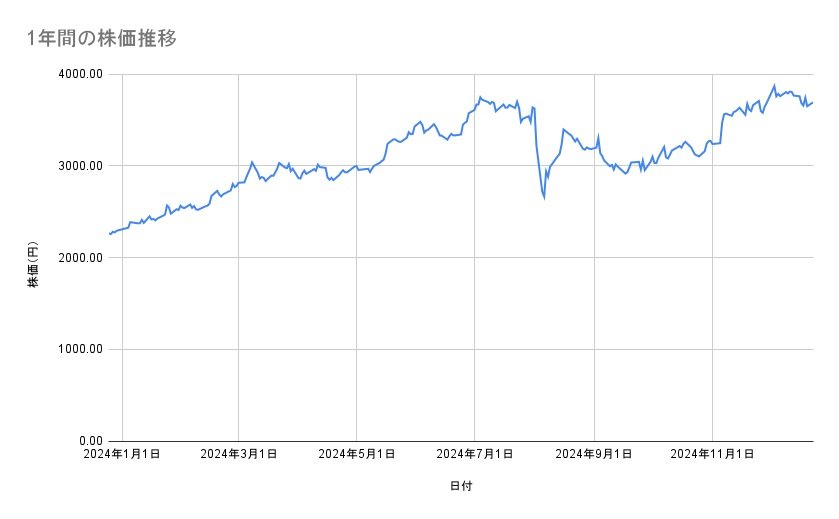The width and height of the screenshot is (839, 519).
Task: Click the early July peak on the line
Action: pos(480,97)
